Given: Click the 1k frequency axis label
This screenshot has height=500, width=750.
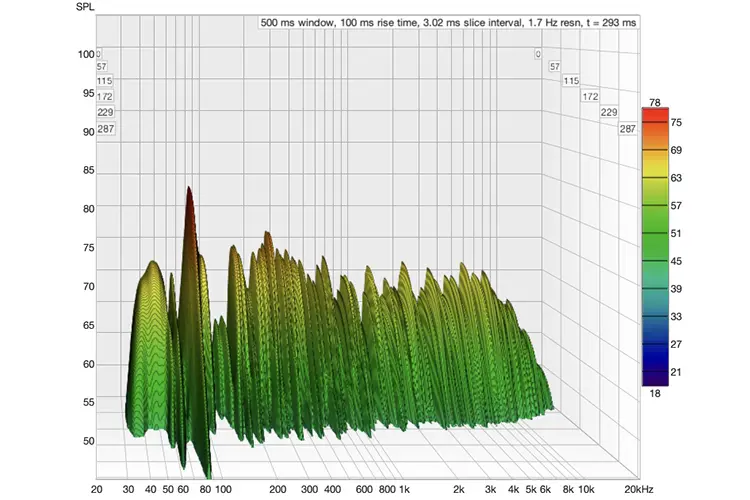Looking at the screenshot, I should tap(404, 489).
